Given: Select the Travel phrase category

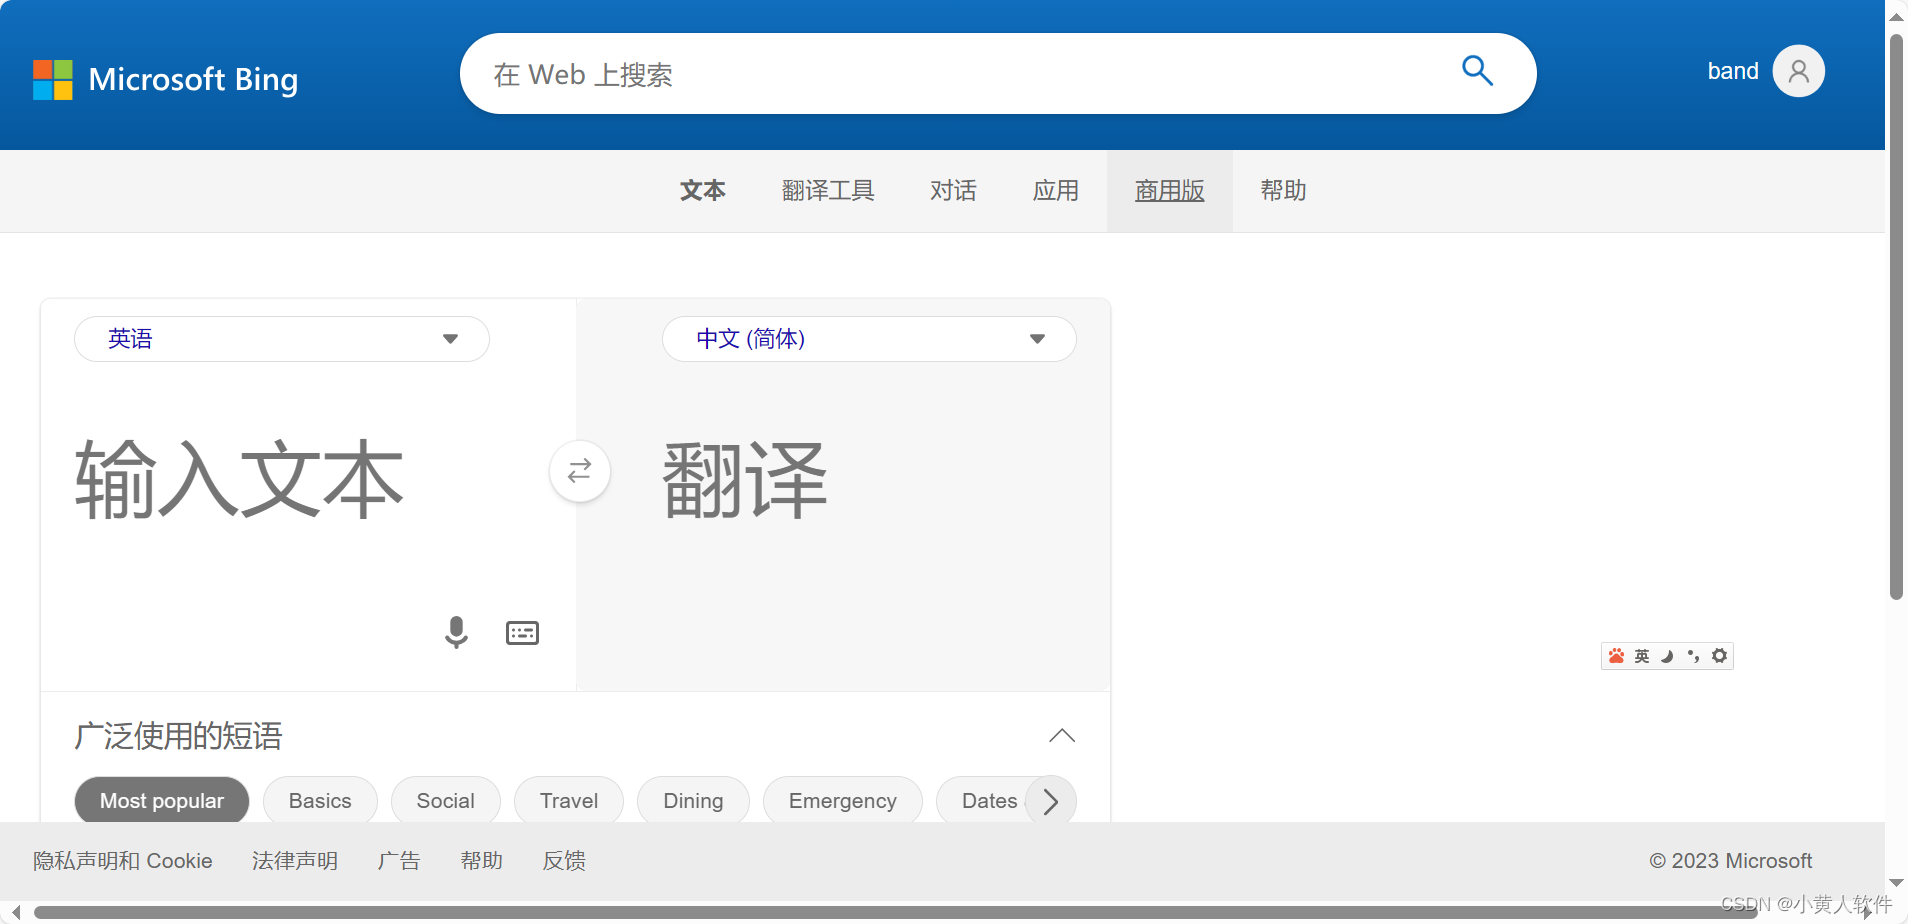Looking at the screenshot, I should coord(569,801).
